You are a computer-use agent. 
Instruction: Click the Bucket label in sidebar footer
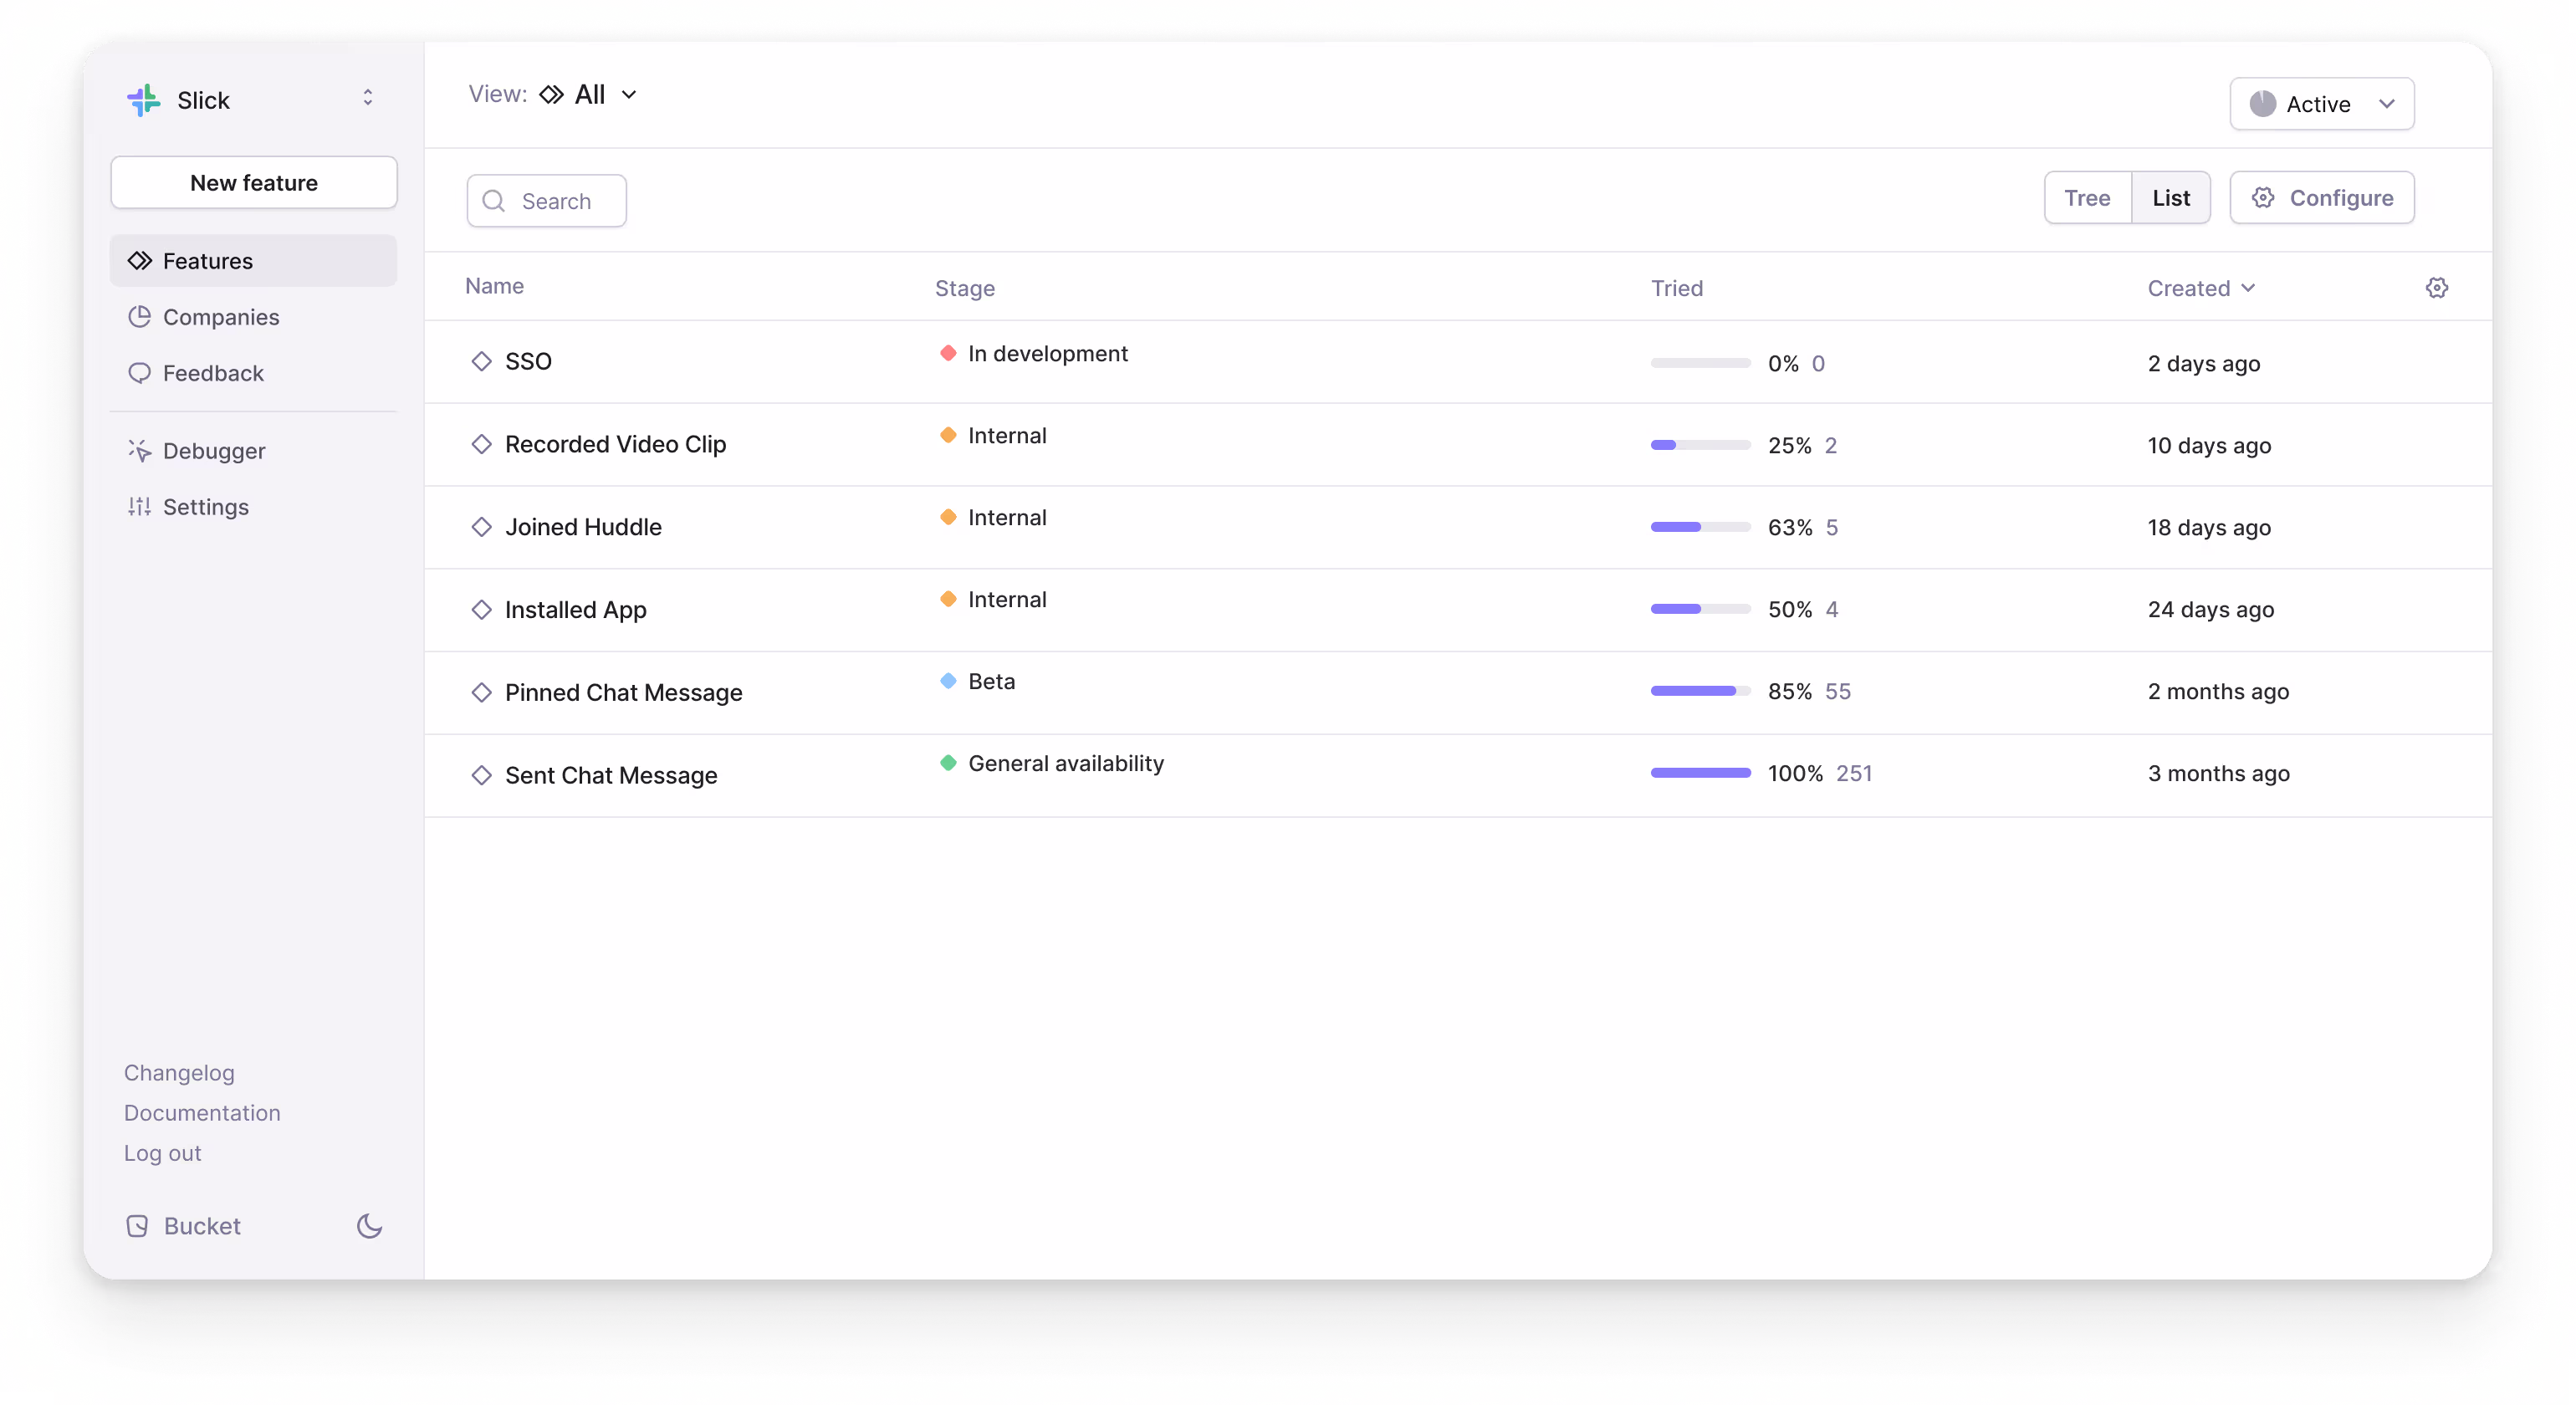click(202, 1226)
